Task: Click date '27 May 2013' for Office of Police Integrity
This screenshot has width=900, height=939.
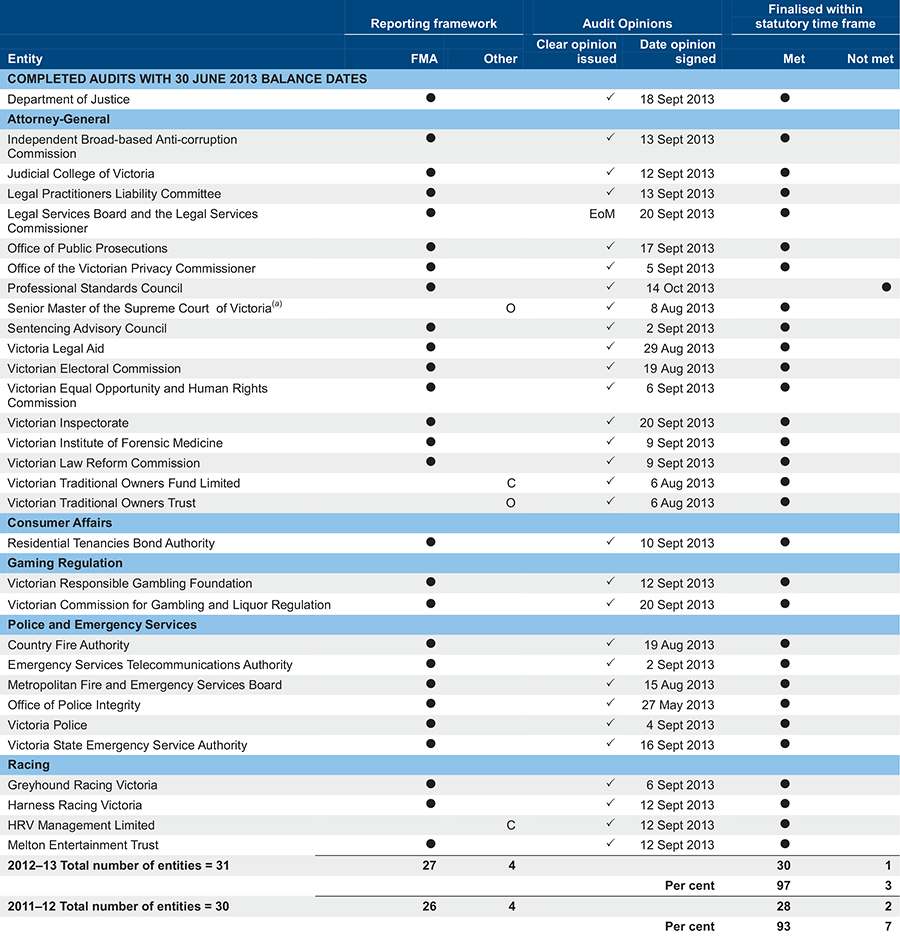Action: [678, 705]
